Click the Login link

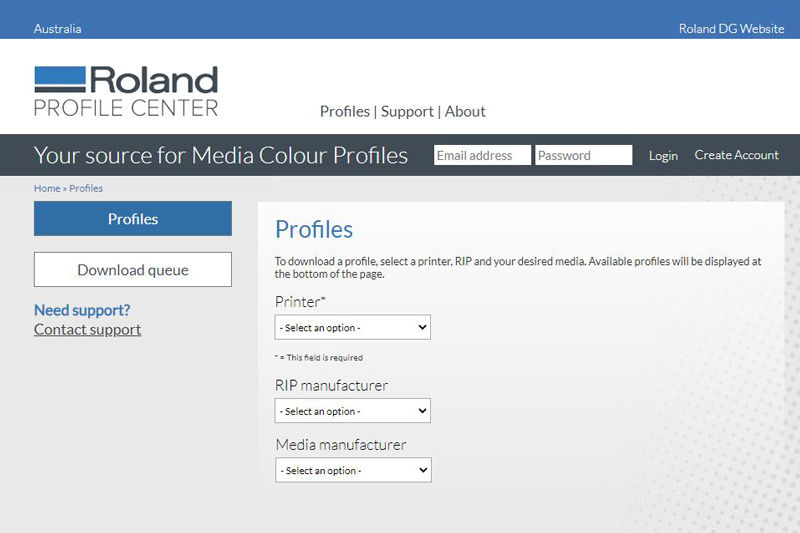663,156
